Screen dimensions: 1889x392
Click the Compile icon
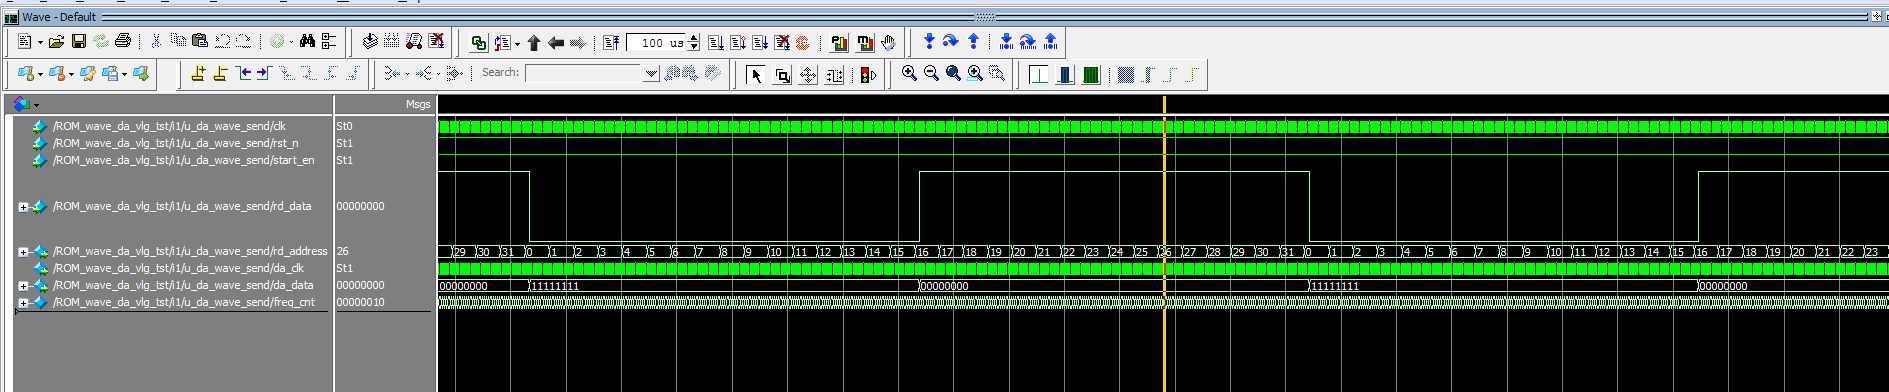point(370,42)
